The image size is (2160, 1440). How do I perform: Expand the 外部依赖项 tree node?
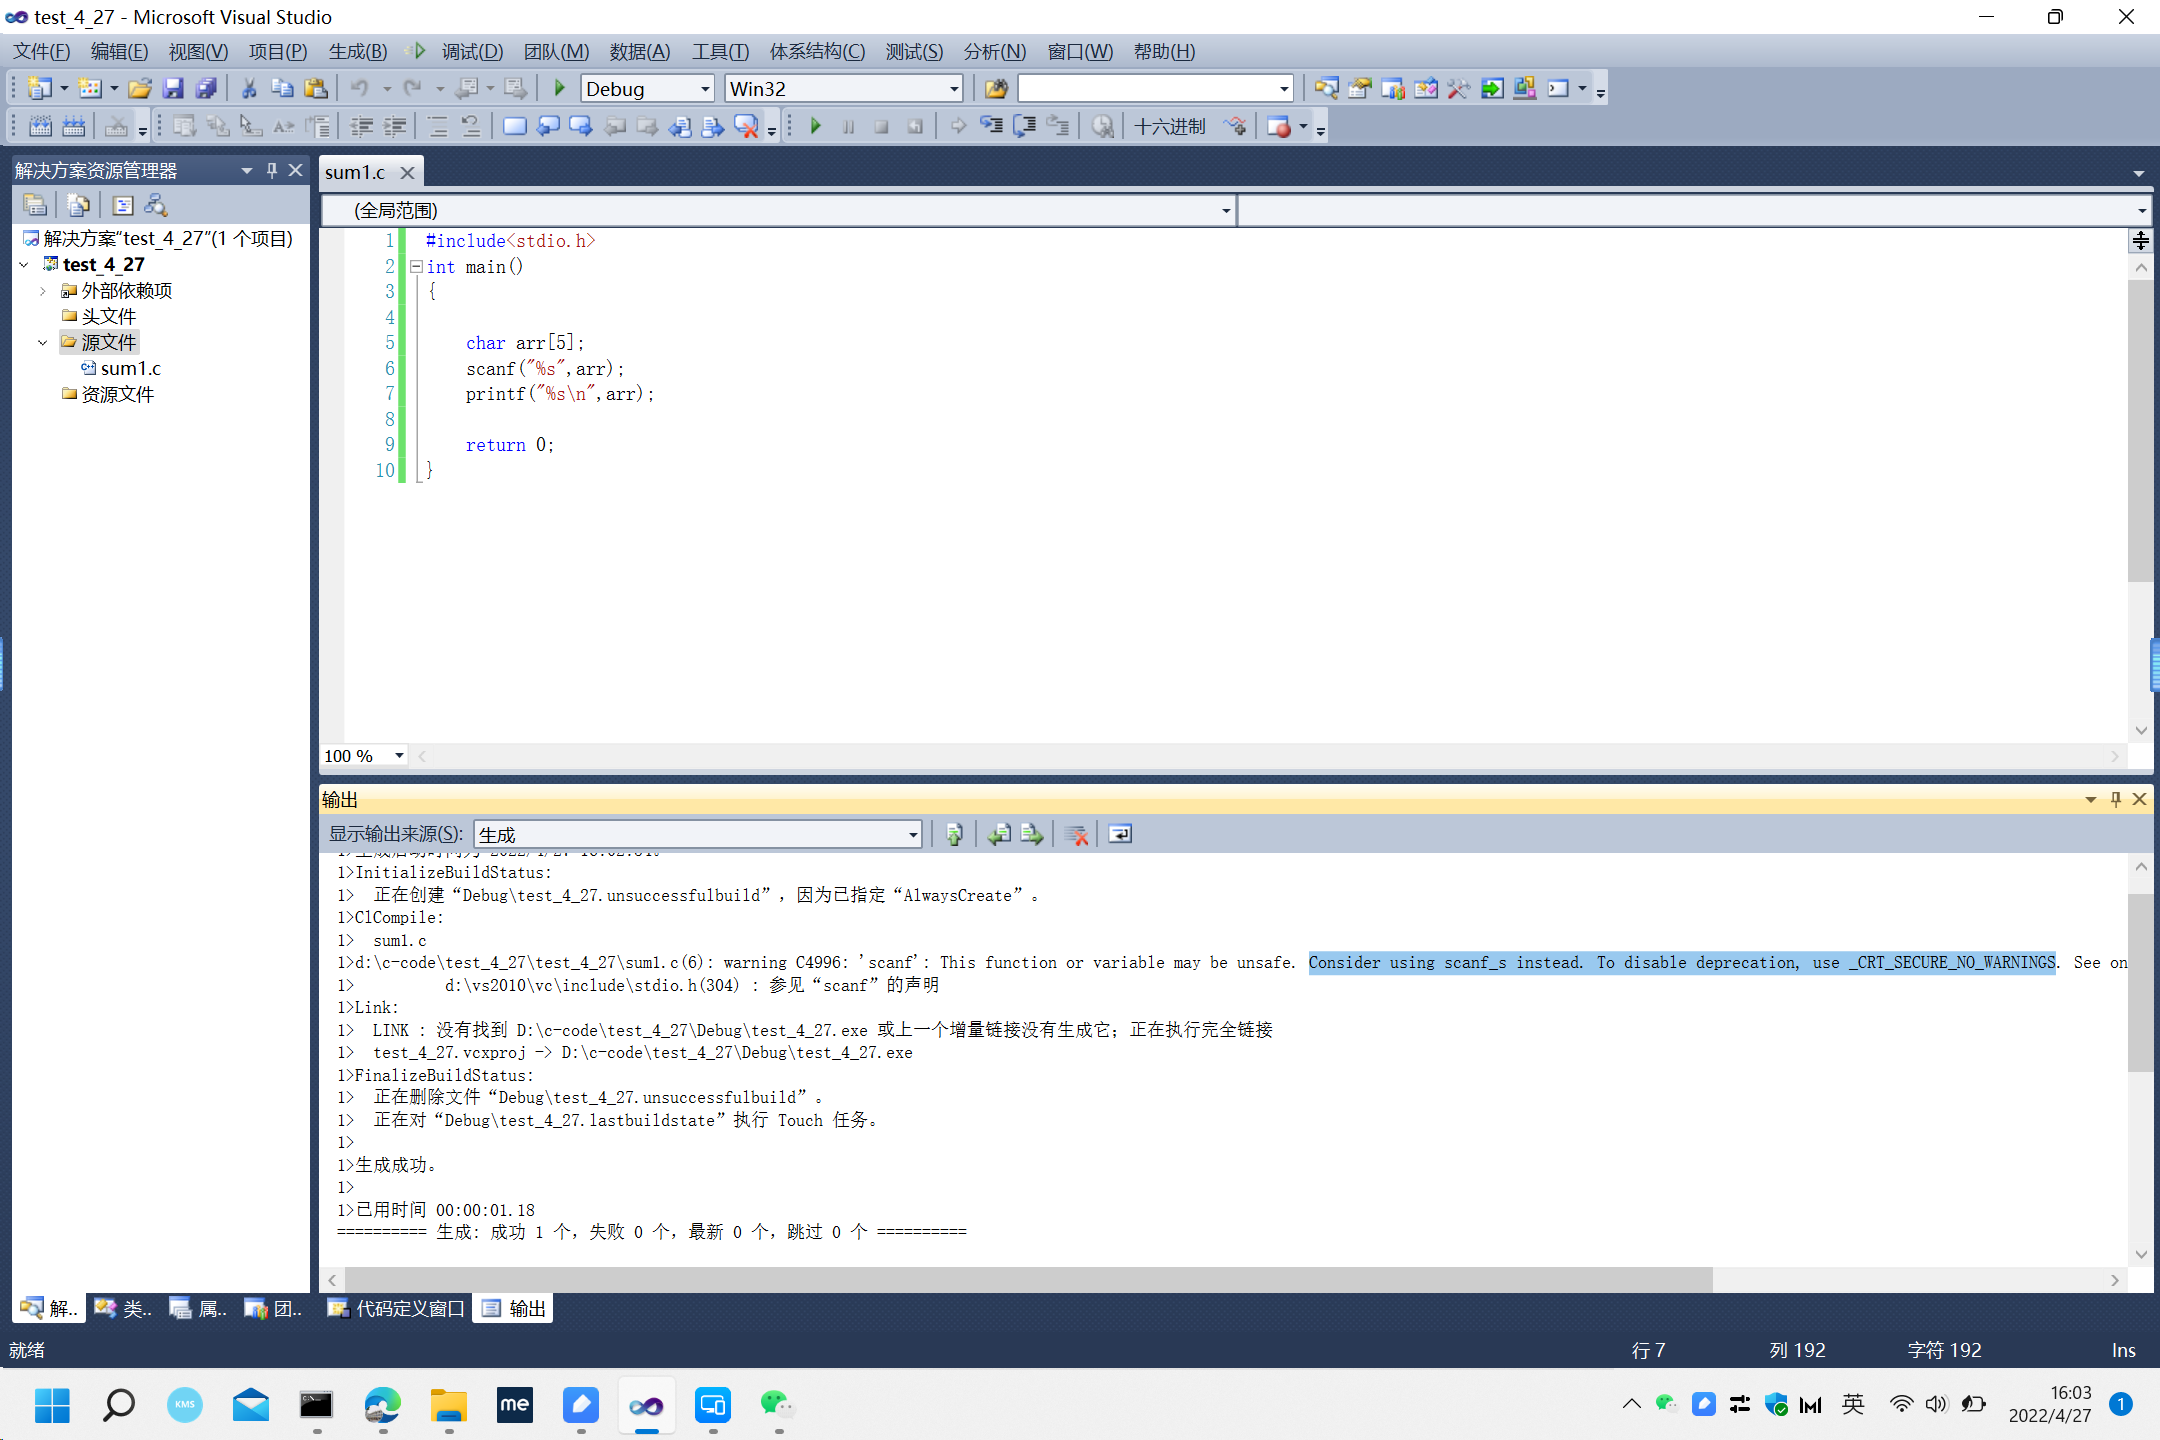[43, 291]
